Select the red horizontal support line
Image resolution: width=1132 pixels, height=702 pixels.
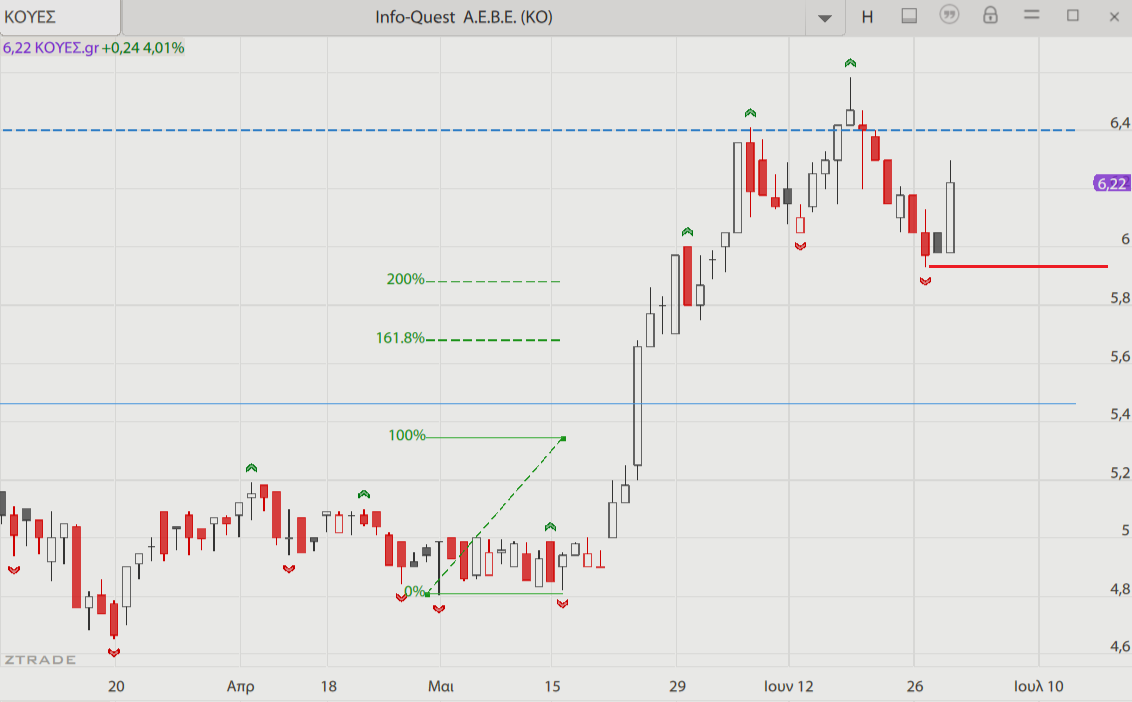click(1018, 266)
